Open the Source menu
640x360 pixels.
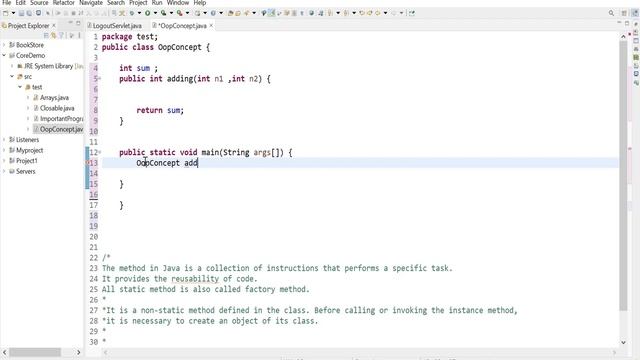point(39,3)
